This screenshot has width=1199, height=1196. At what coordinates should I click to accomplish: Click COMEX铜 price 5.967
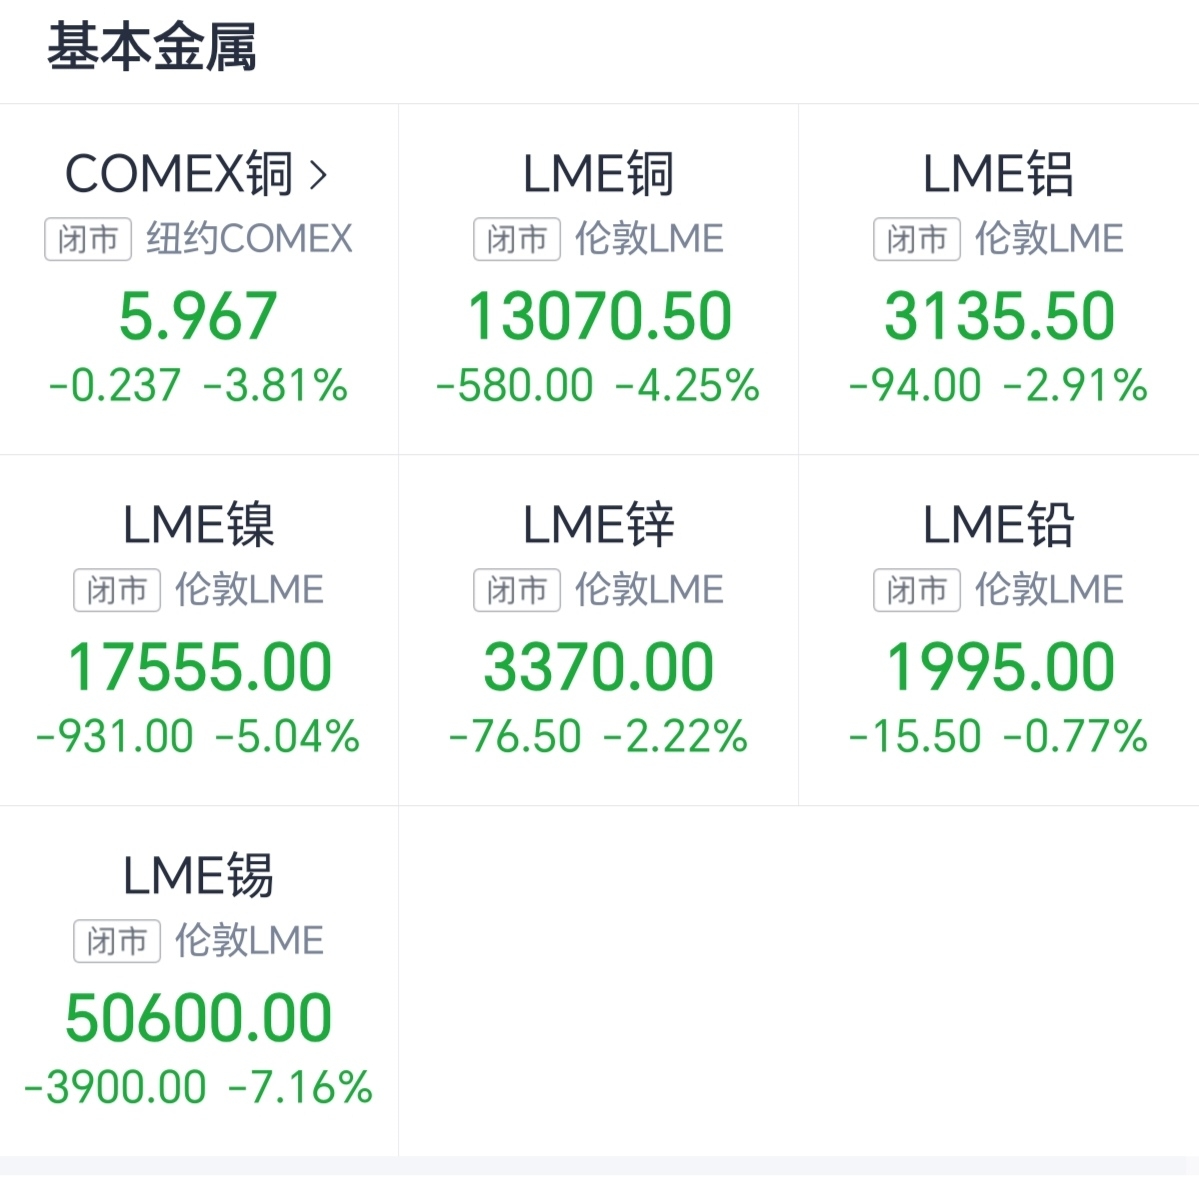[198, 316]
